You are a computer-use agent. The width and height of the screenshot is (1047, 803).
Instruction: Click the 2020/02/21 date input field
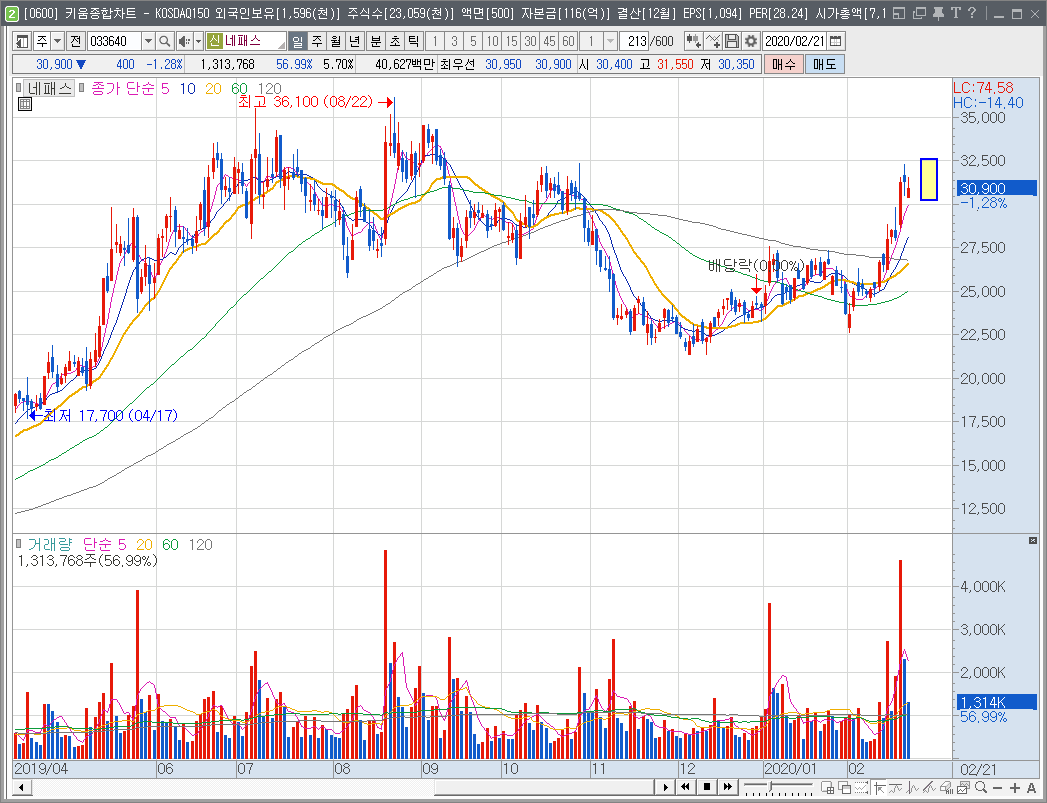(x=795, y=41)
